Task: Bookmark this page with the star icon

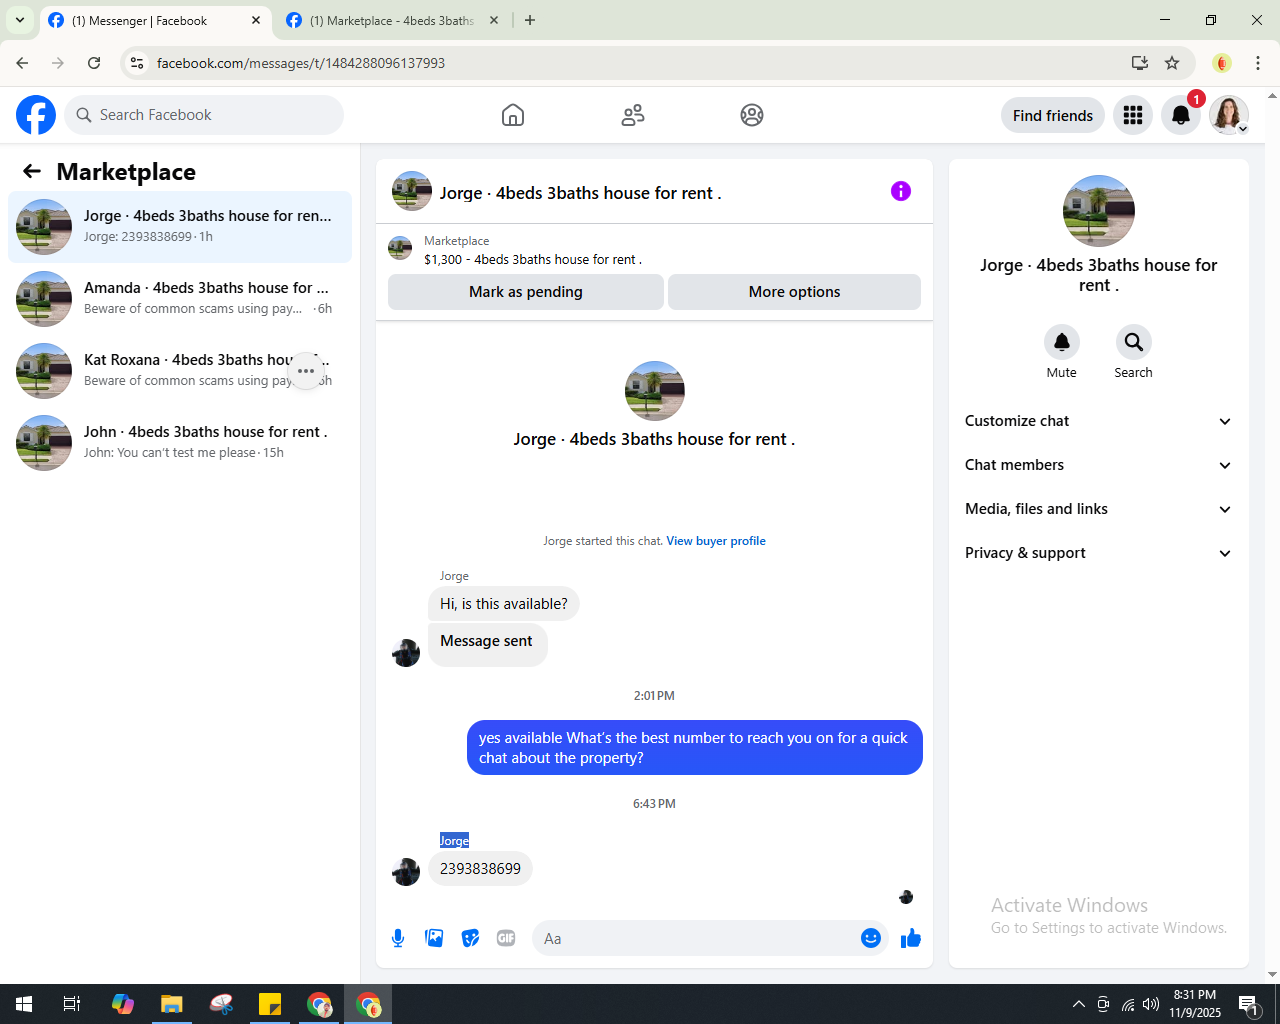Action: point(1172,63)
